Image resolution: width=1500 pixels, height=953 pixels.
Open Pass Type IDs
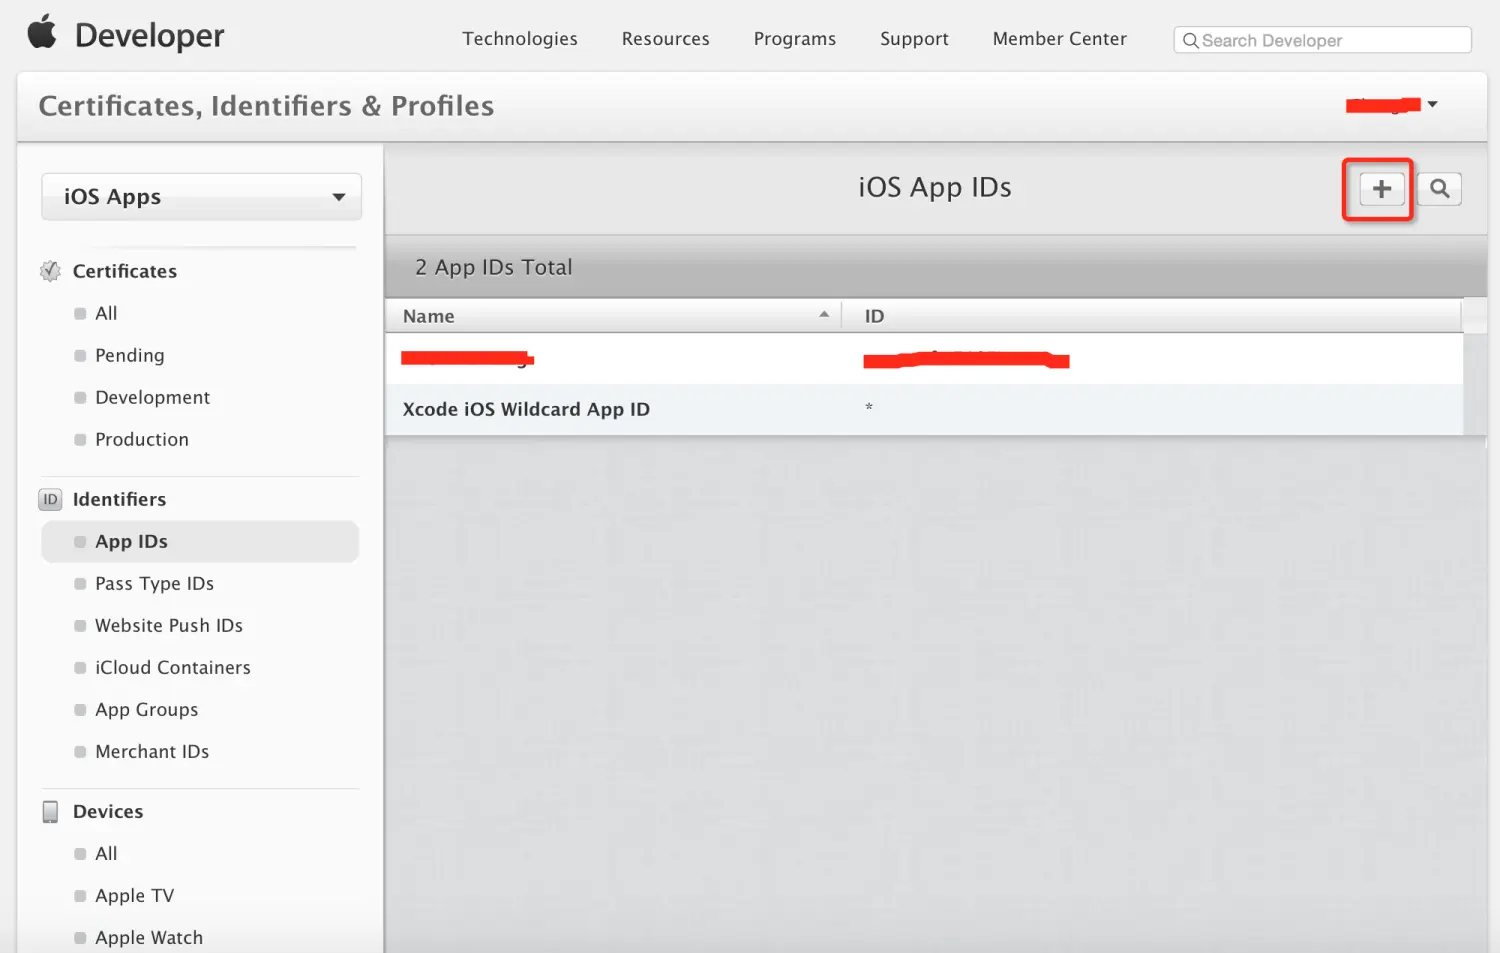(x=154, y=583)
